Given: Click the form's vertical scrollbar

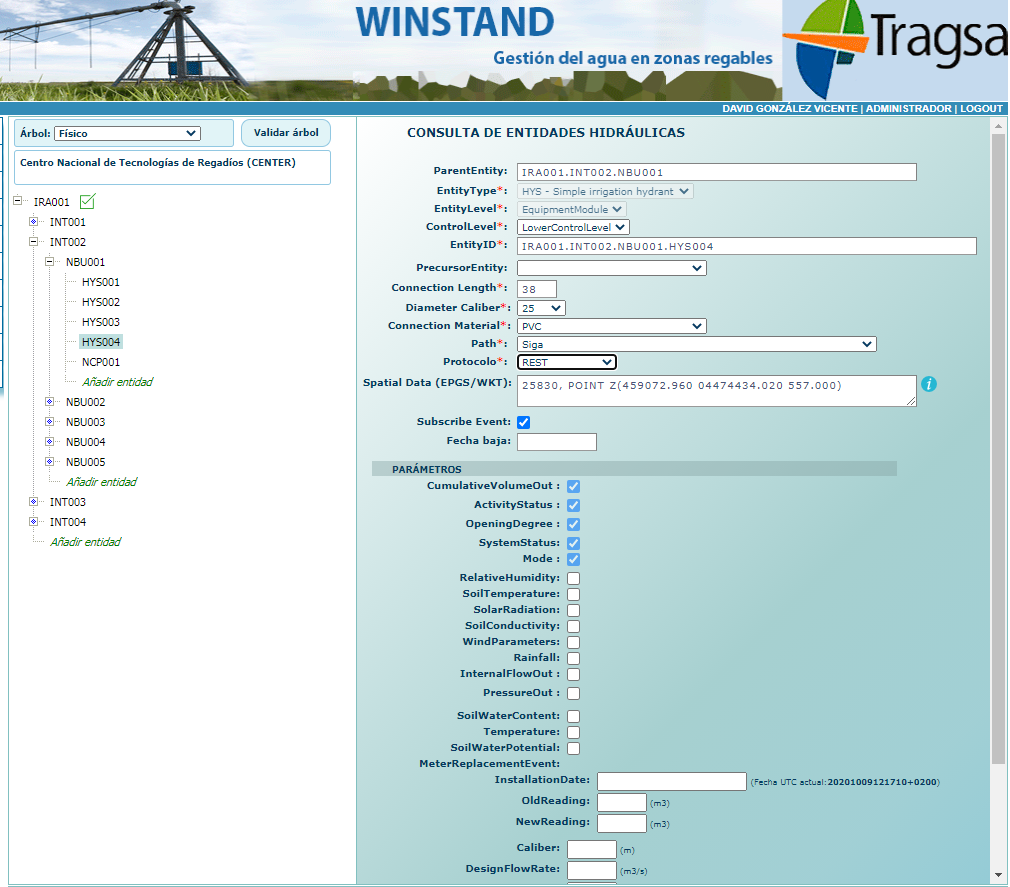Looking at the screenshot, I should pos(998,448).
